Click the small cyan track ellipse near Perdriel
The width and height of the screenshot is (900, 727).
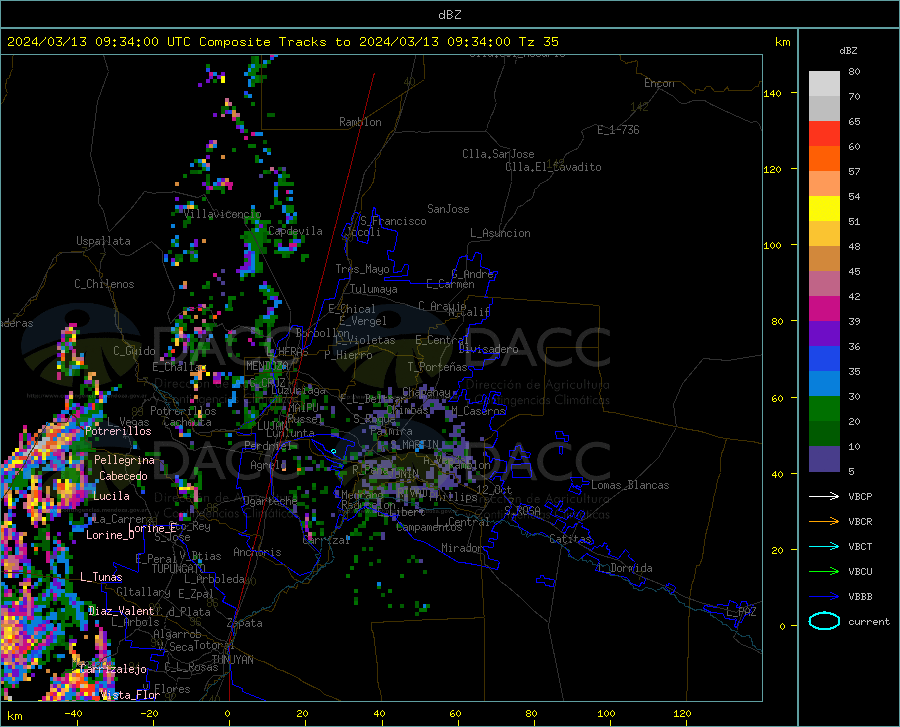333,452
